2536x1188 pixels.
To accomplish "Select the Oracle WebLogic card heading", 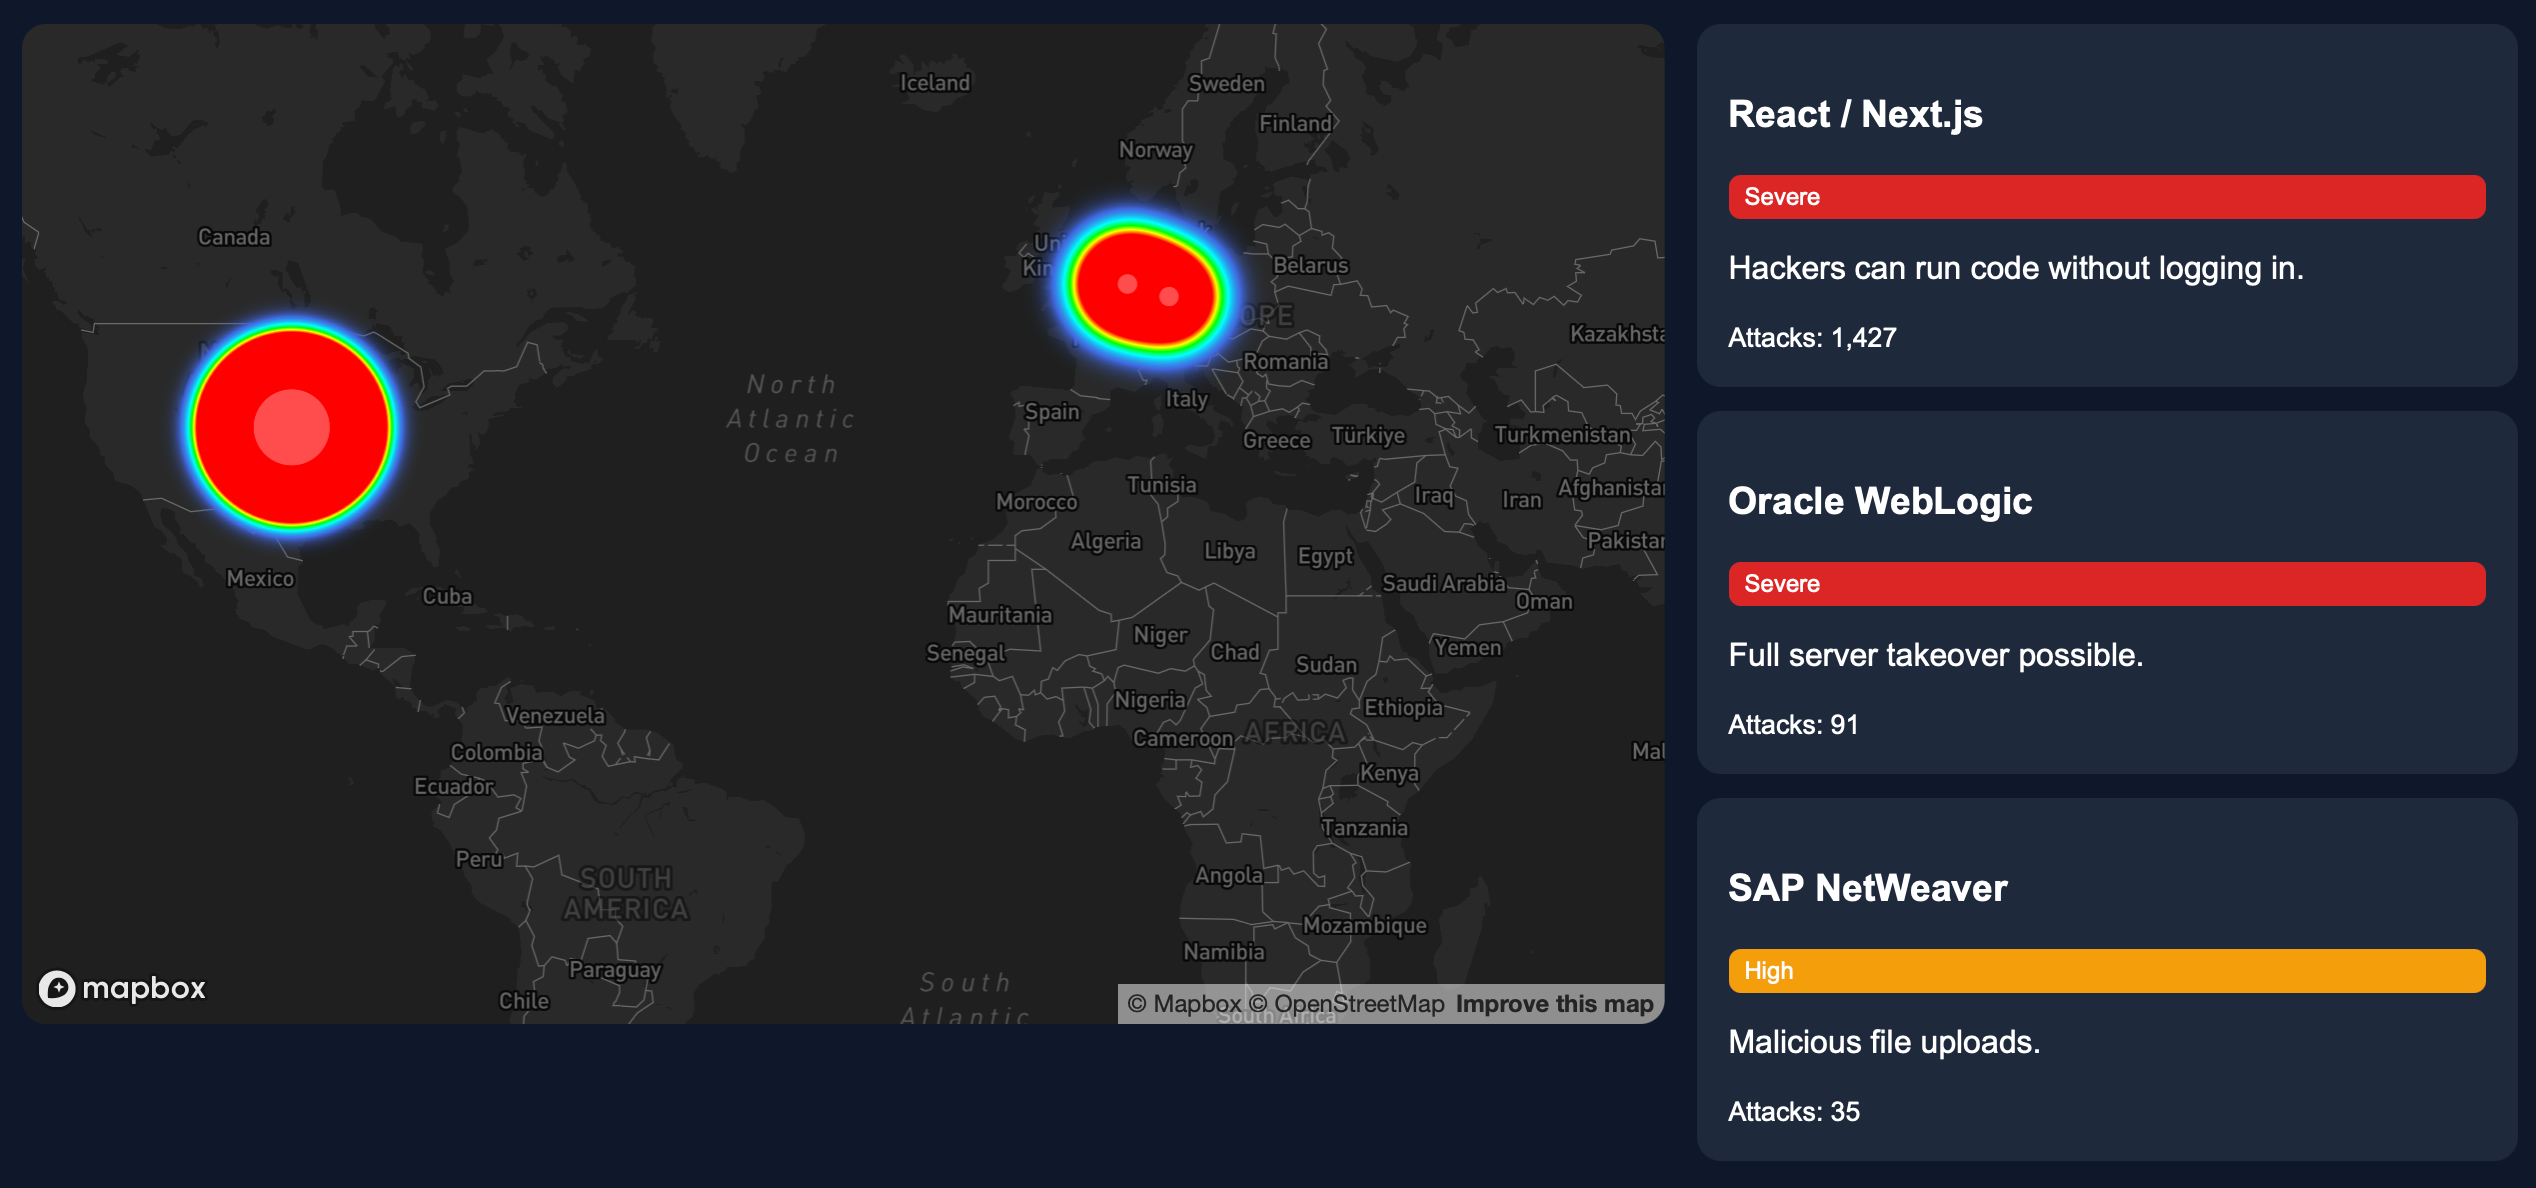I will coord(1880,501).
